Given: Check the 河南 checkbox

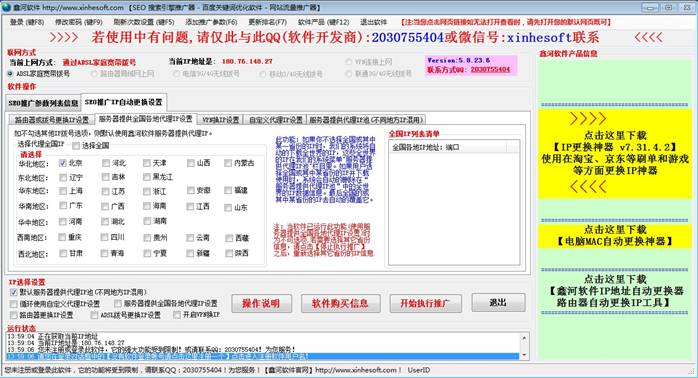Looking at the screenshot, I should click(x=63, y=221).
